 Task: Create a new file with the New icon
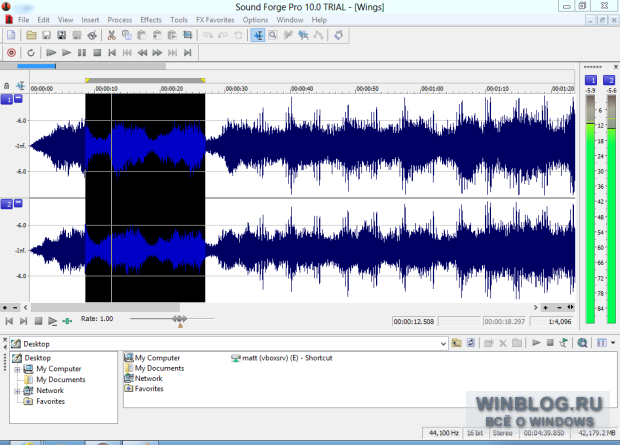point(11,35)
